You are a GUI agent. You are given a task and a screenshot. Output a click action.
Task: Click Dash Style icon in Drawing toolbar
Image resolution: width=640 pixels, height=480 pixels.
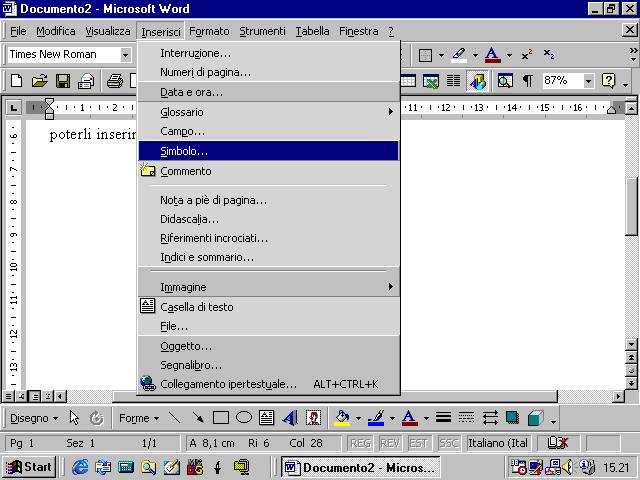[x=466, y=417]
